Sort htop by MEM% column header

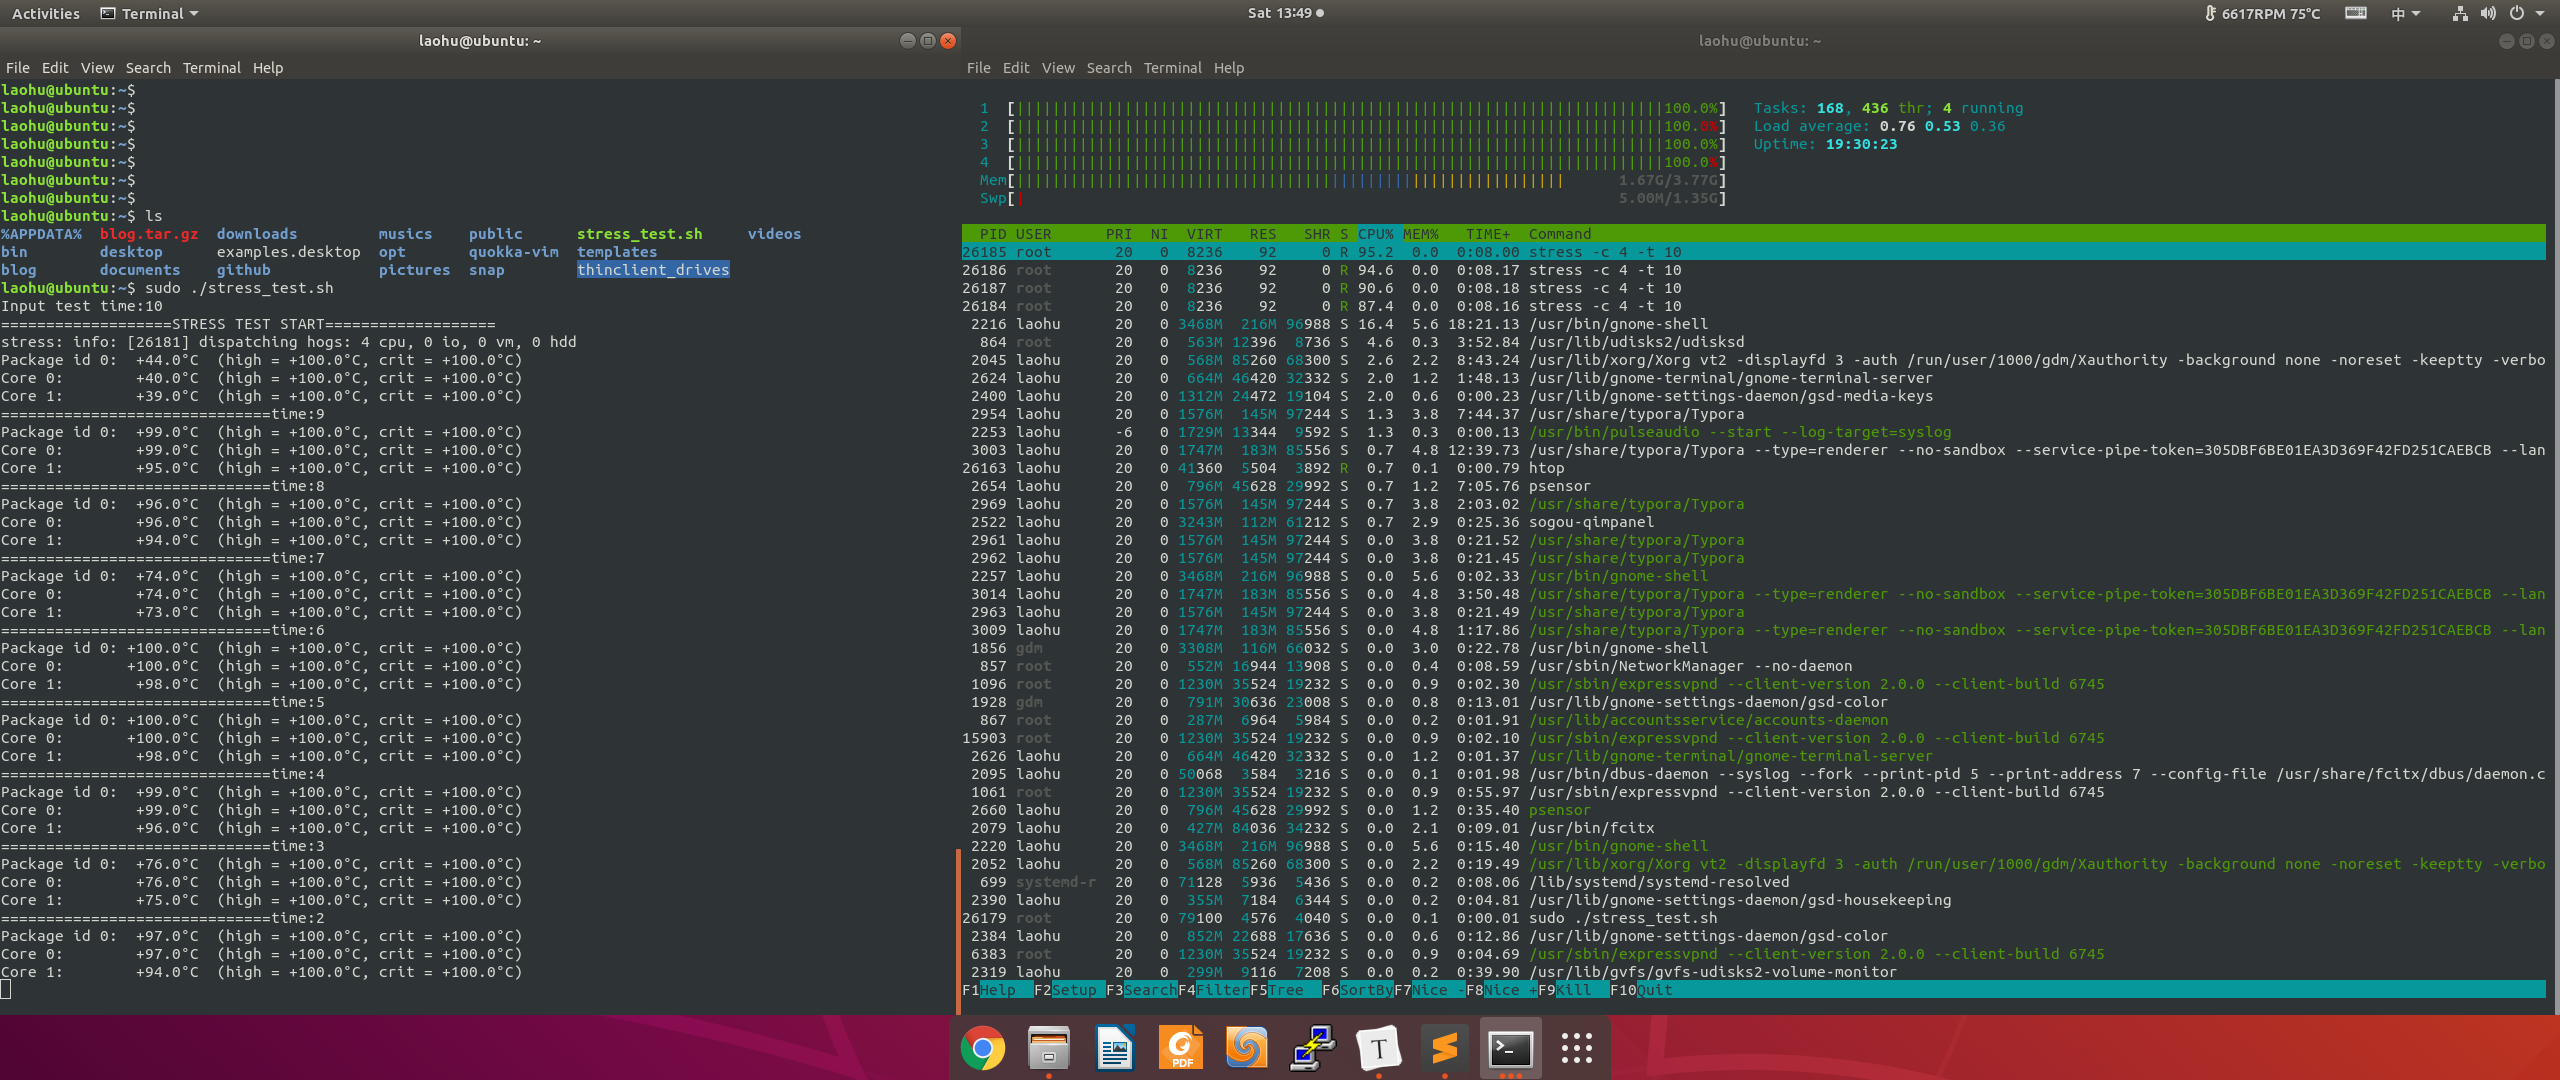click(x=1420, y=234)
